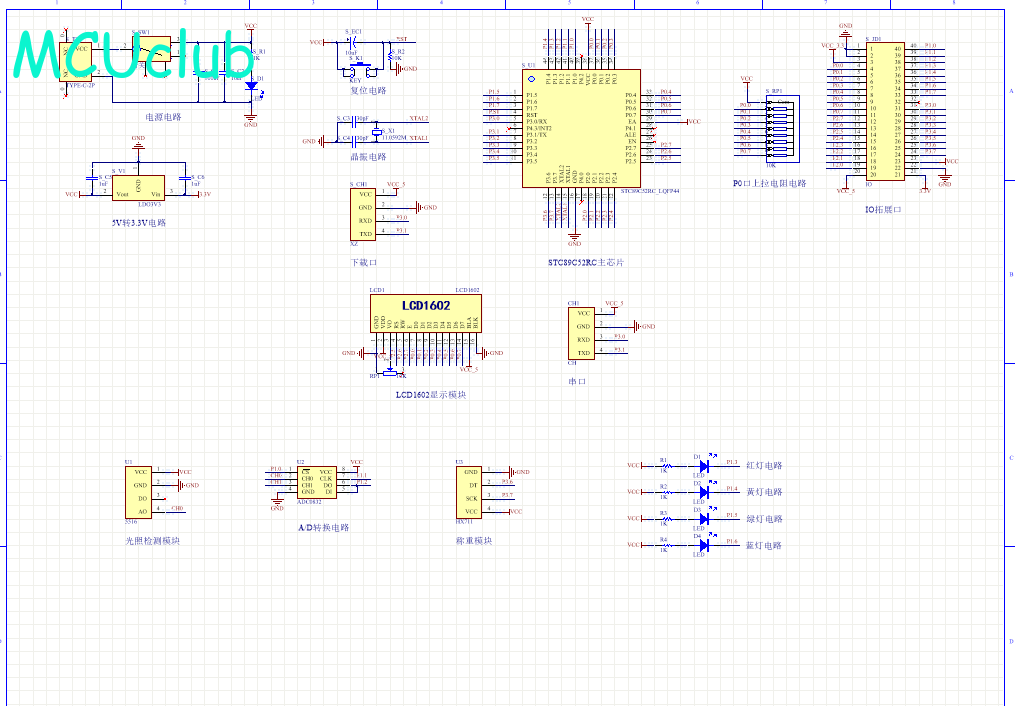Click the STC89C52RC main chip symbol

[581, 129]
